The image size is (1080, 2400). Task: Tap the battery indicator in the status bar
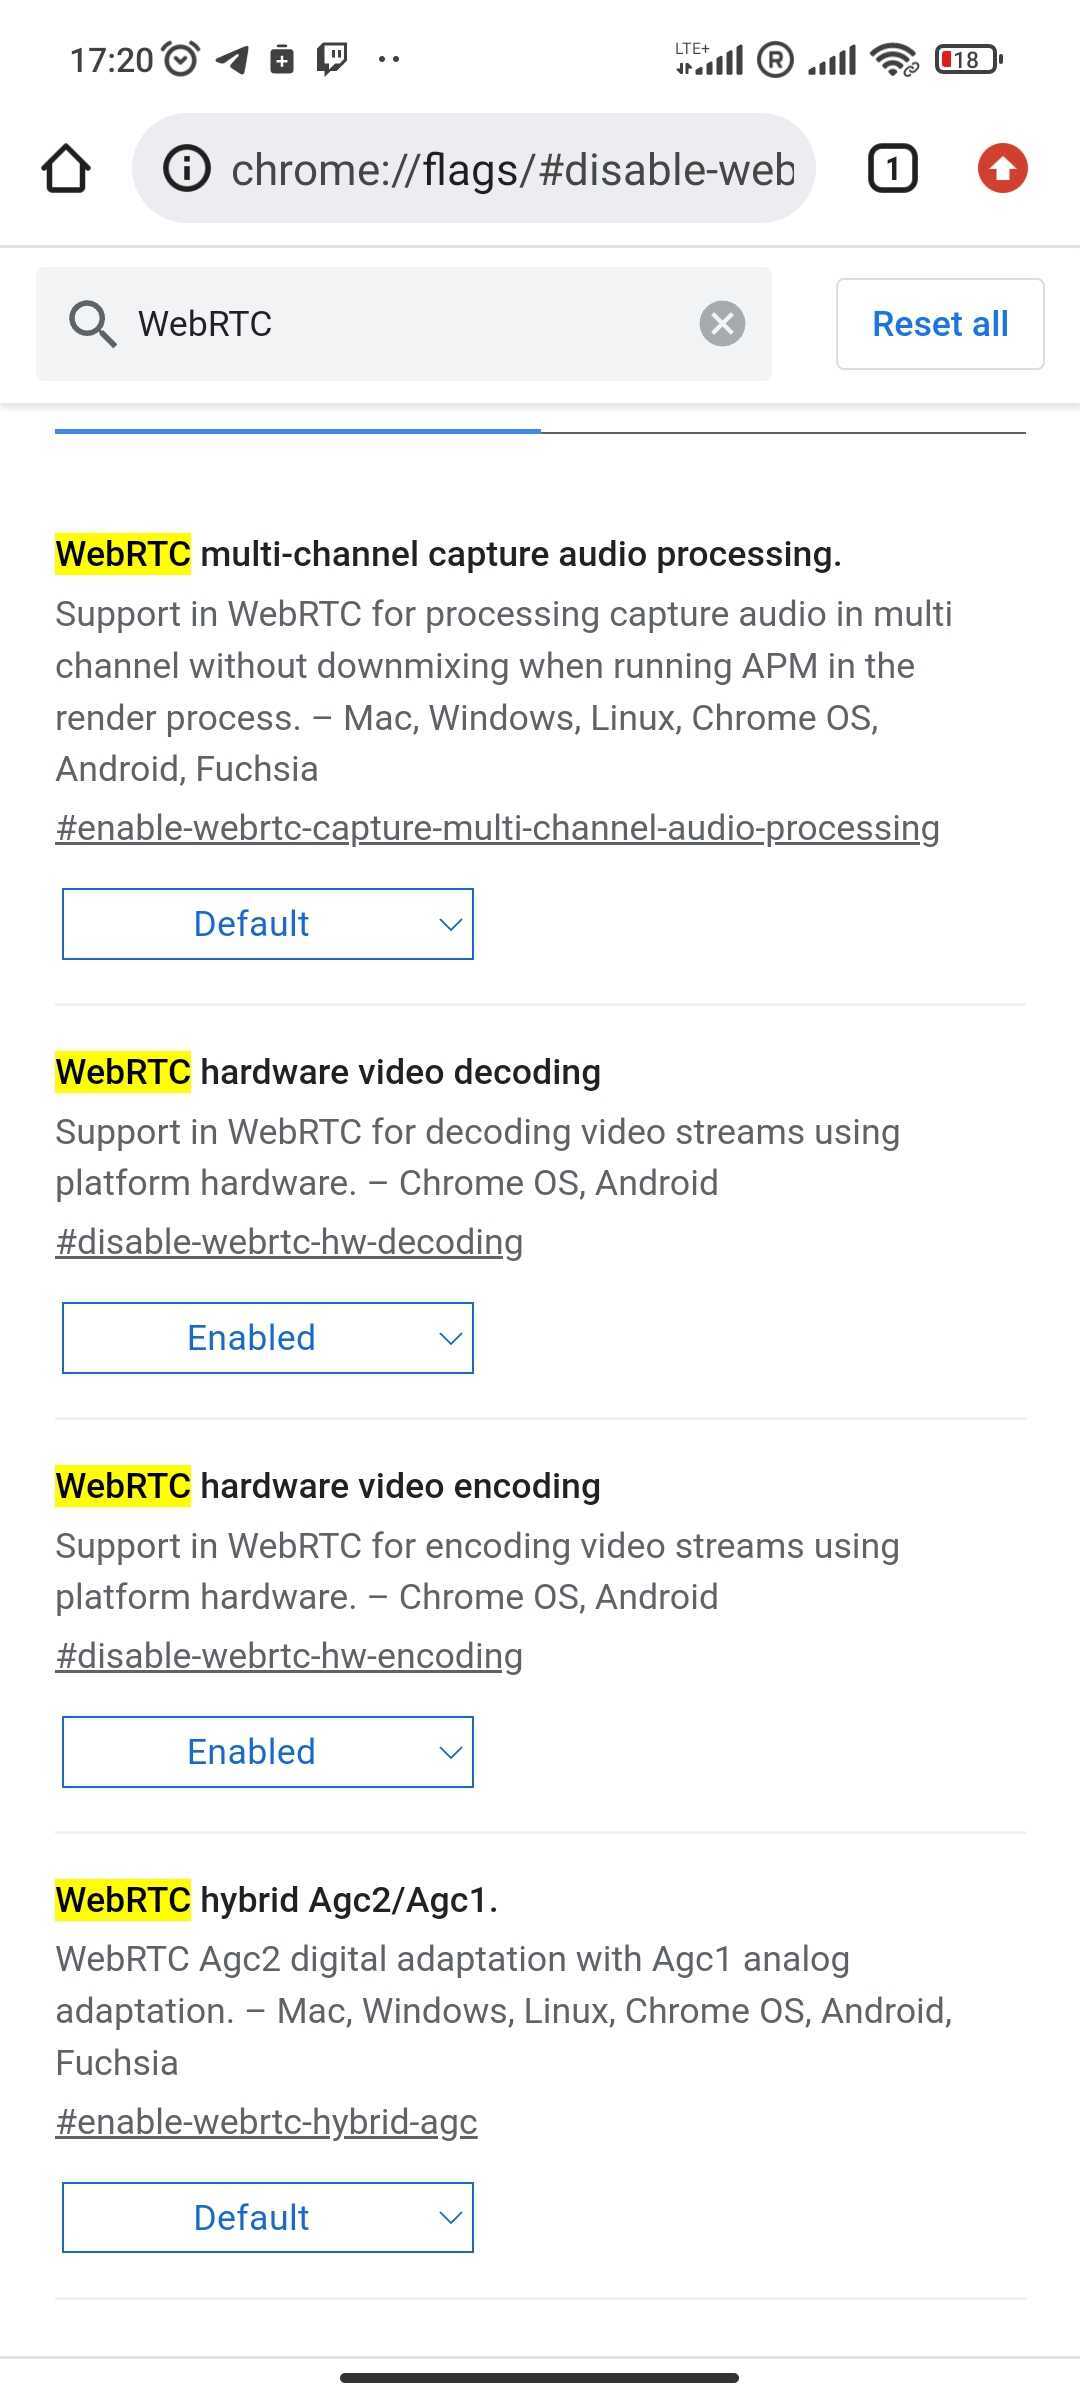coord(963,60)
